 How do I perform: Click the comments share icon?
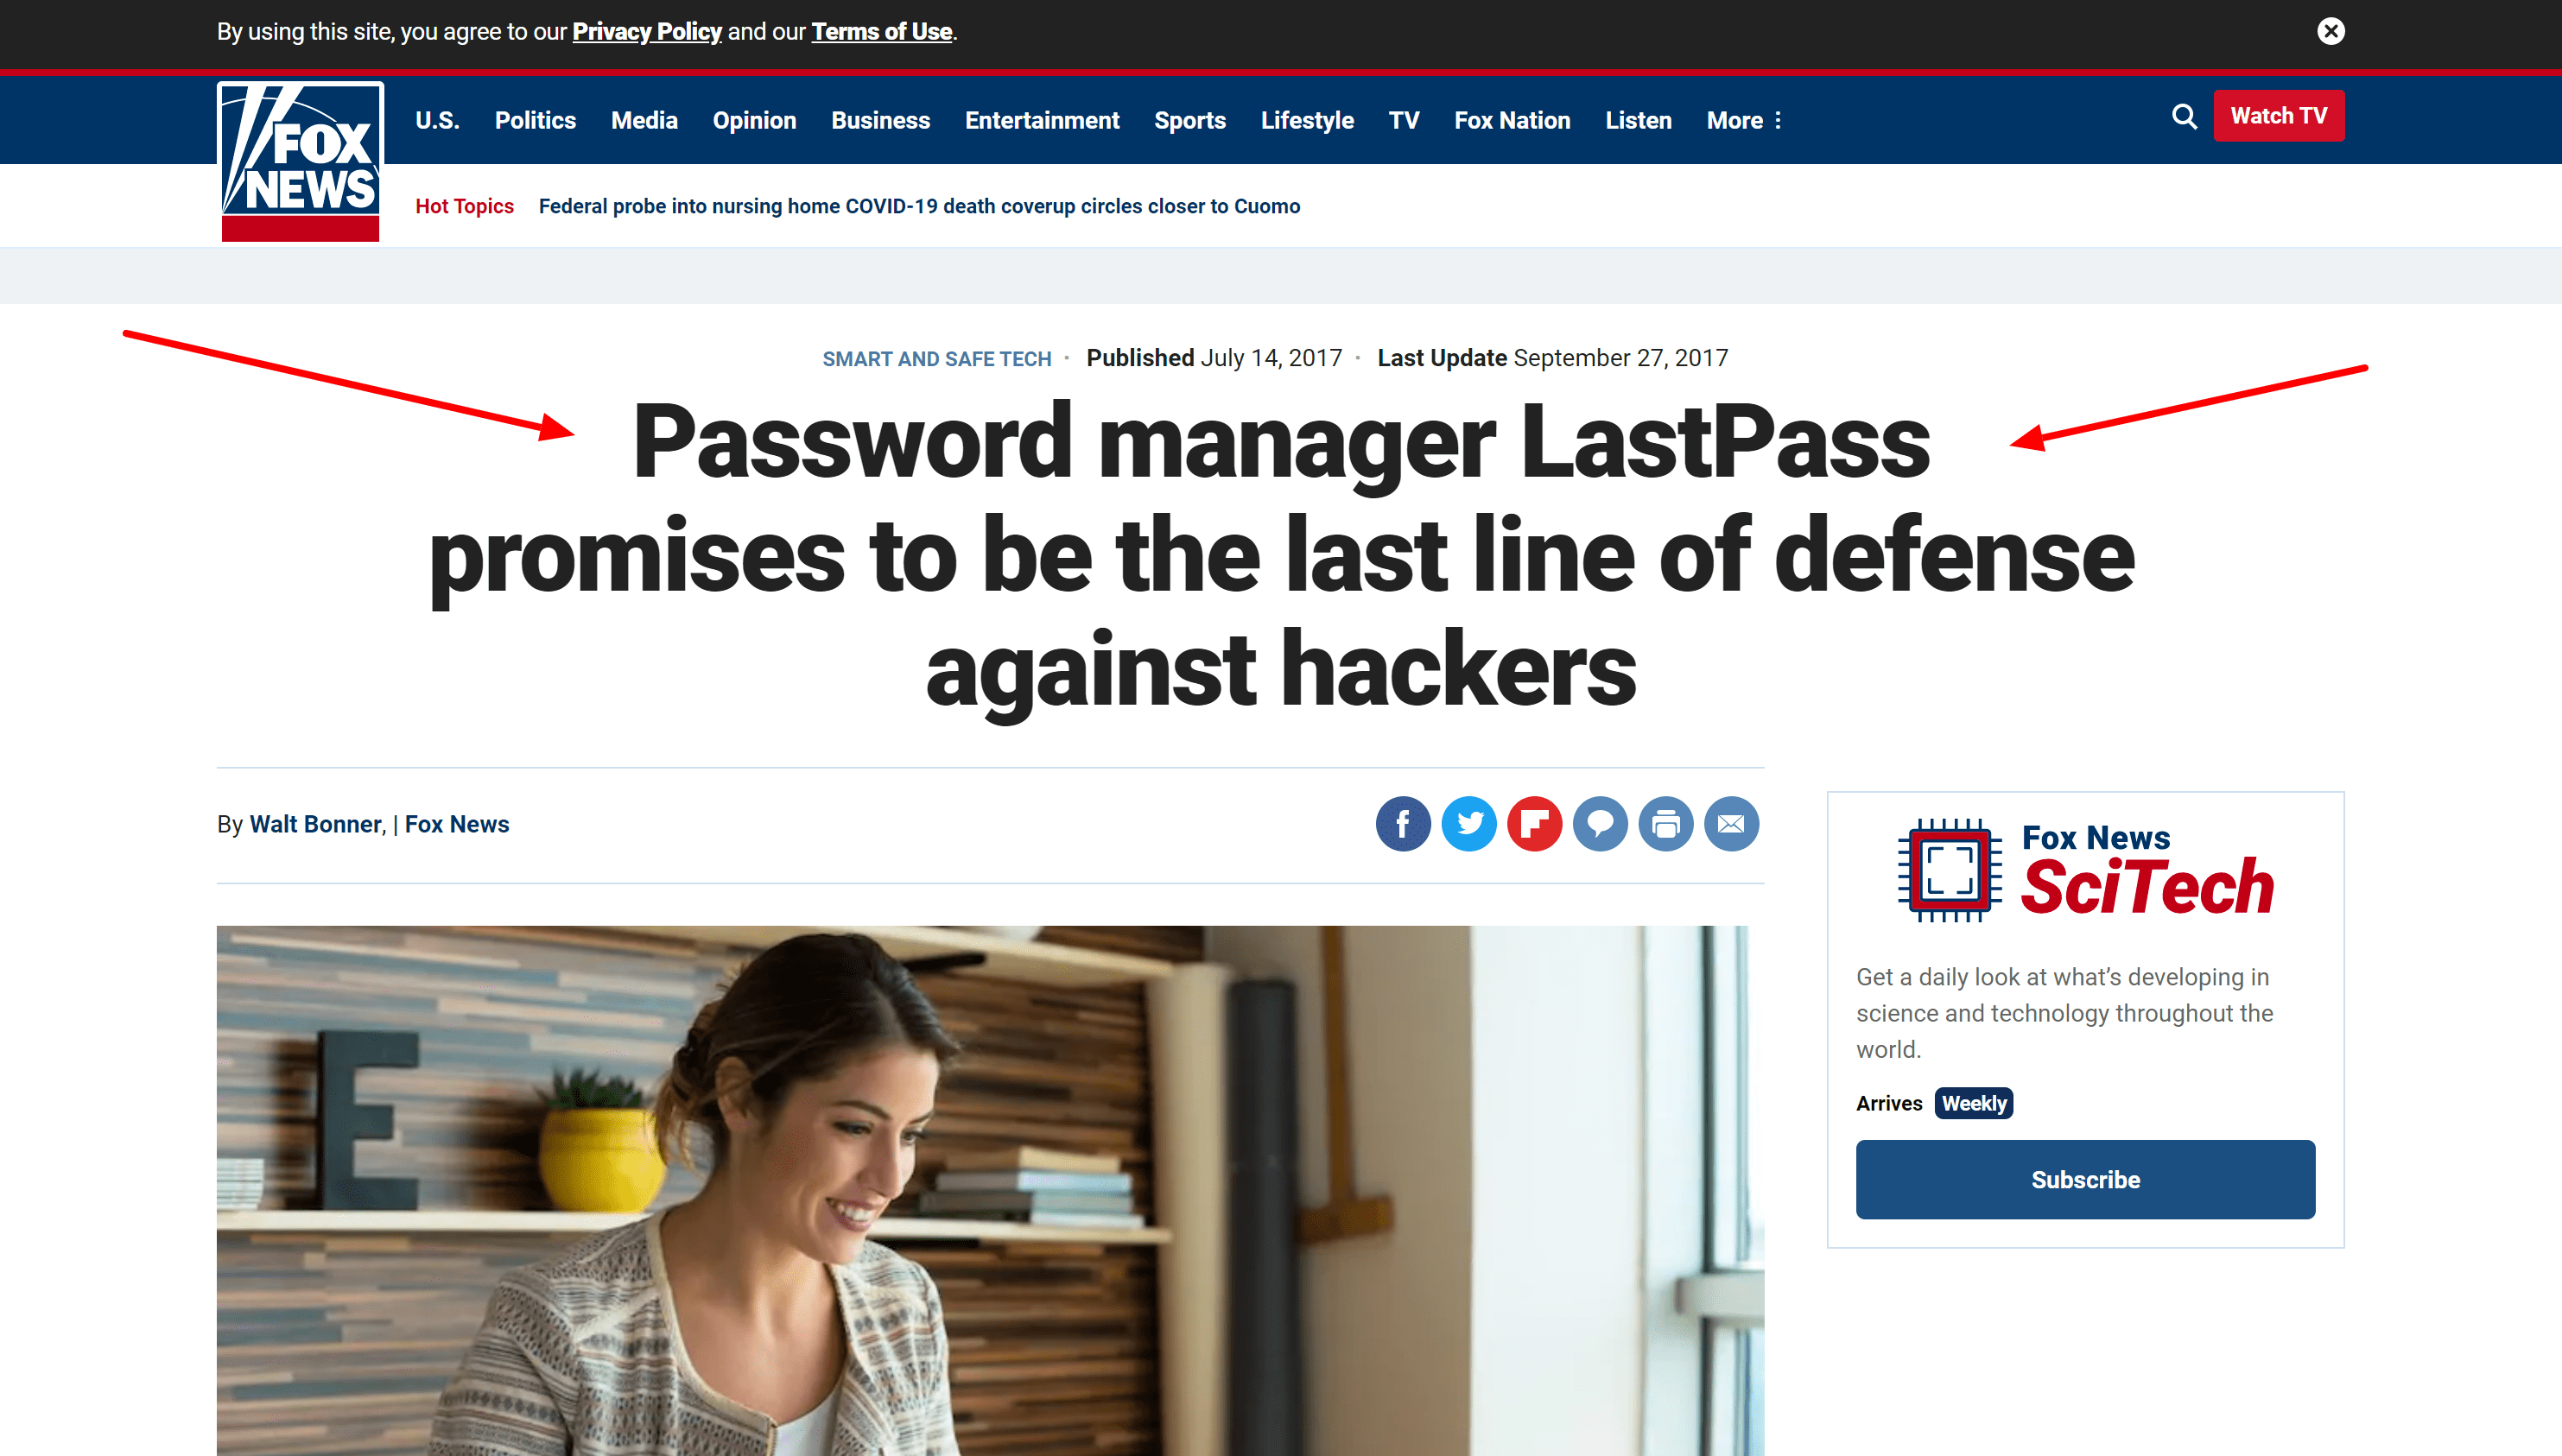click(x=1598, y=823)
